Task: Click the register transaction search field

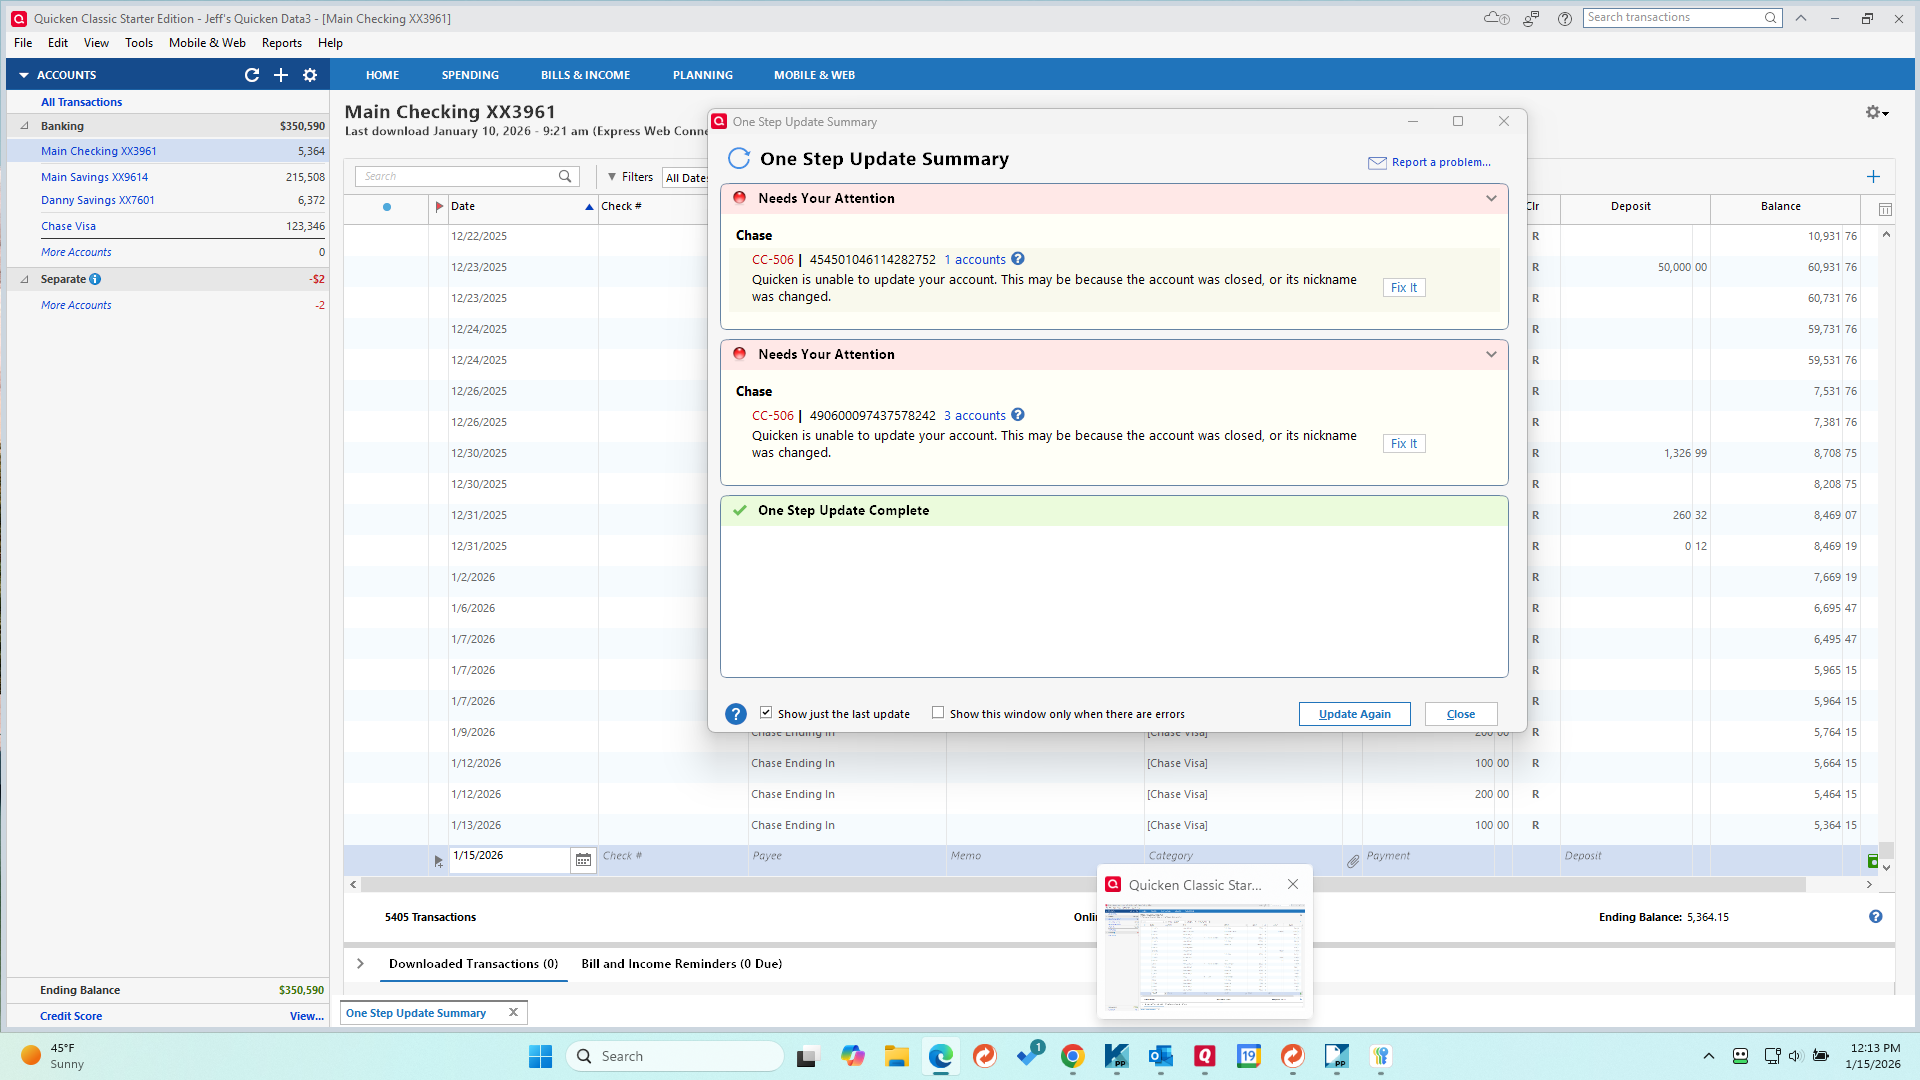Action: (x=458, y=176)
